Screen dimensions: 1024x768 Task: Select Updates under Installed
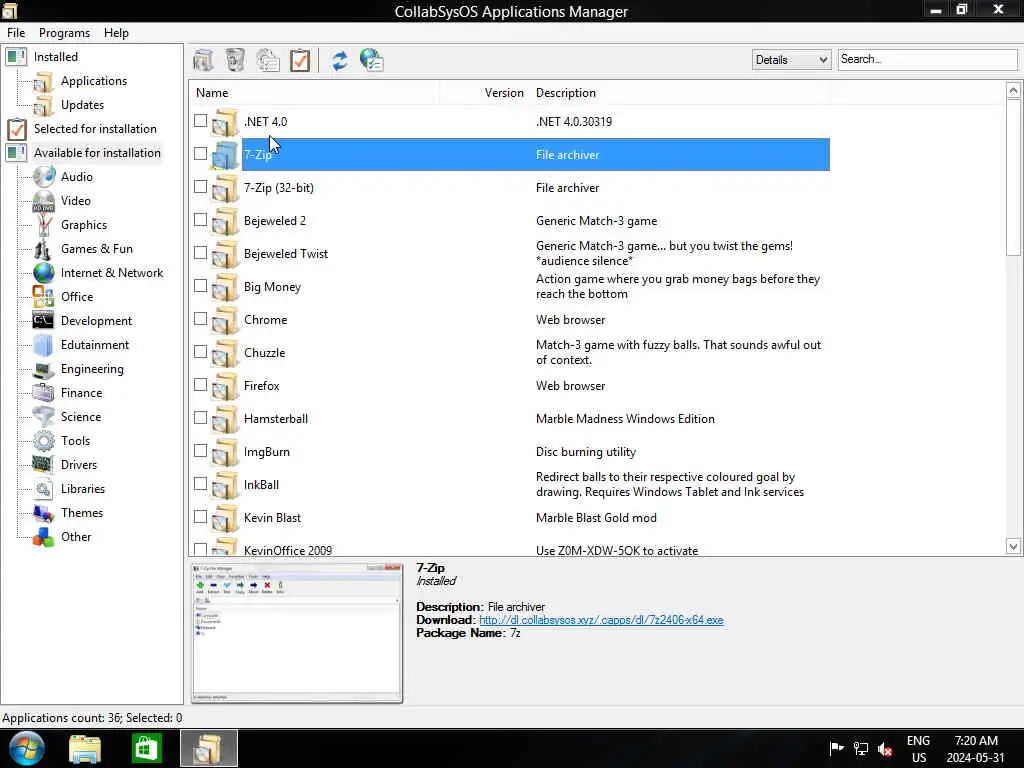pos(82,104)
